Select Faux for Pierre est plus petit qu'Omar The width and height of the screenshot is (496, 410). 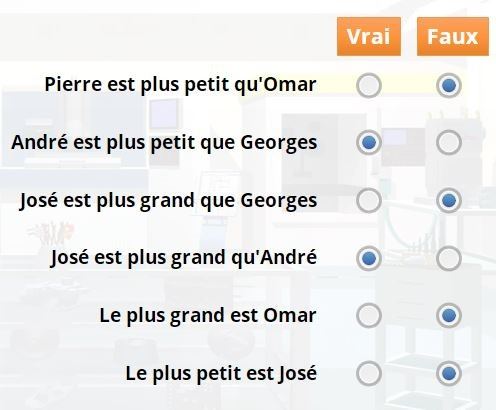click(449, 85)
